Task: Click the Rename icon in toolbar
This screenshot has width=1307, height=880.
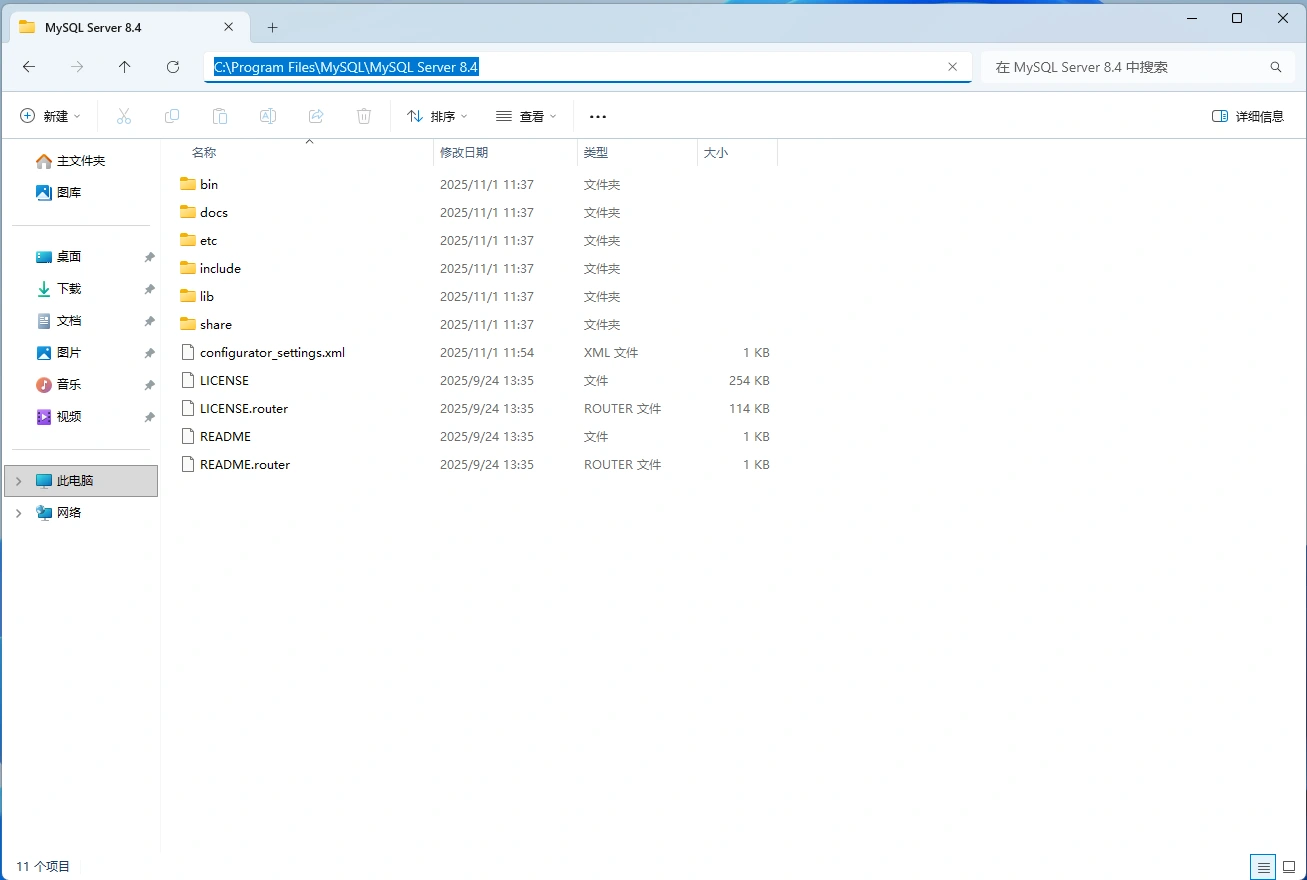Action: pyautogui.click(x=268, y=117)
